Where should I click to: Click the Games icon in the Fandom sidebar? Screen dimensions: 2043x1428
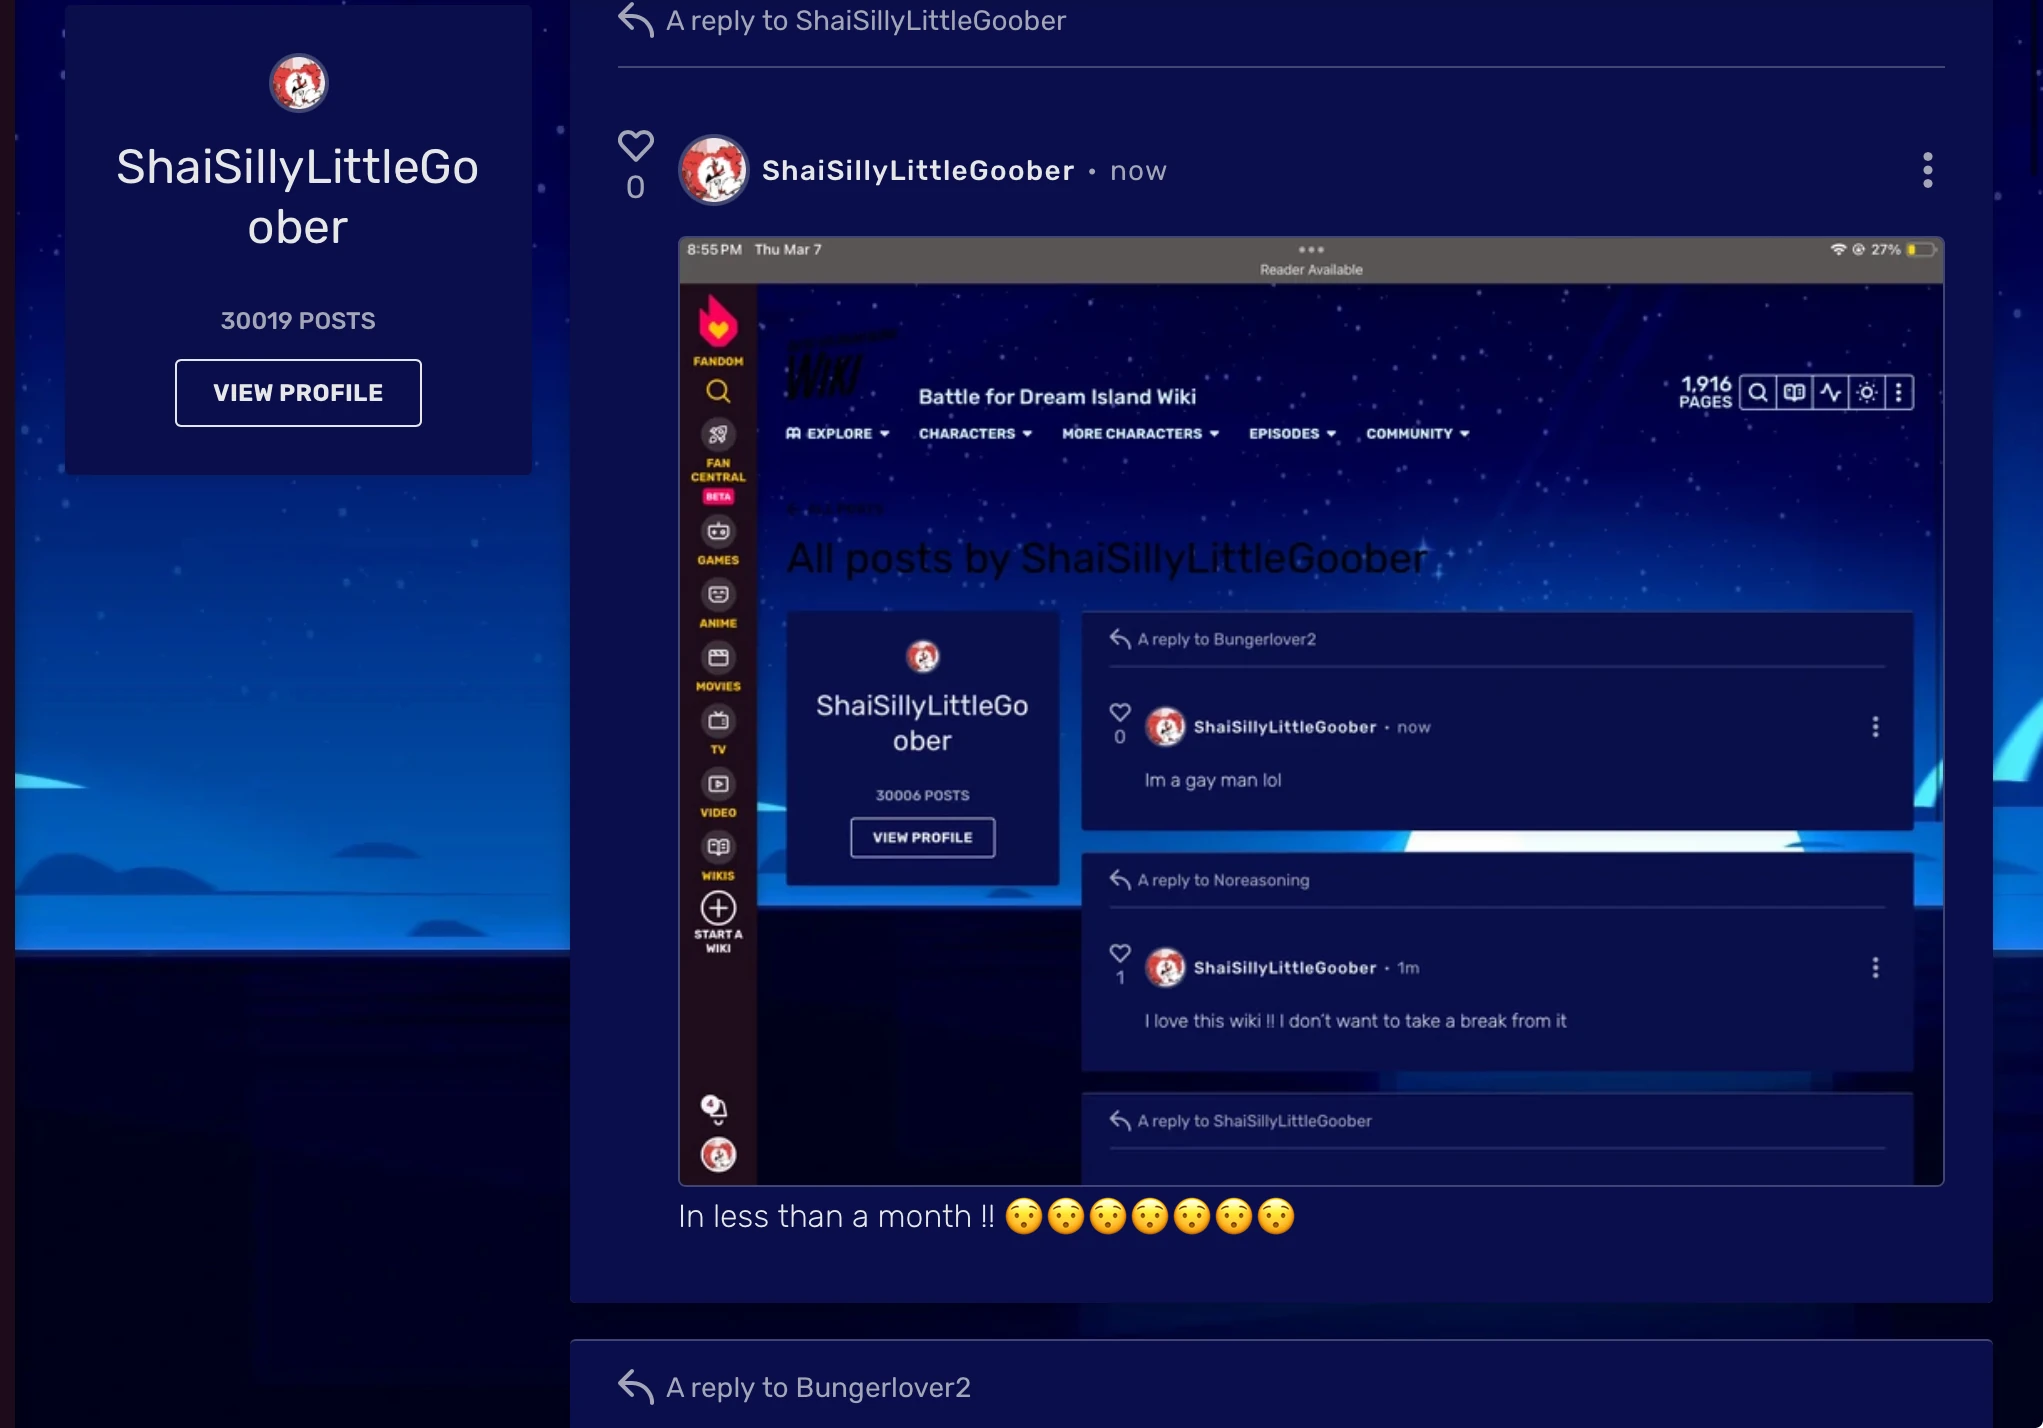point(718,532)
